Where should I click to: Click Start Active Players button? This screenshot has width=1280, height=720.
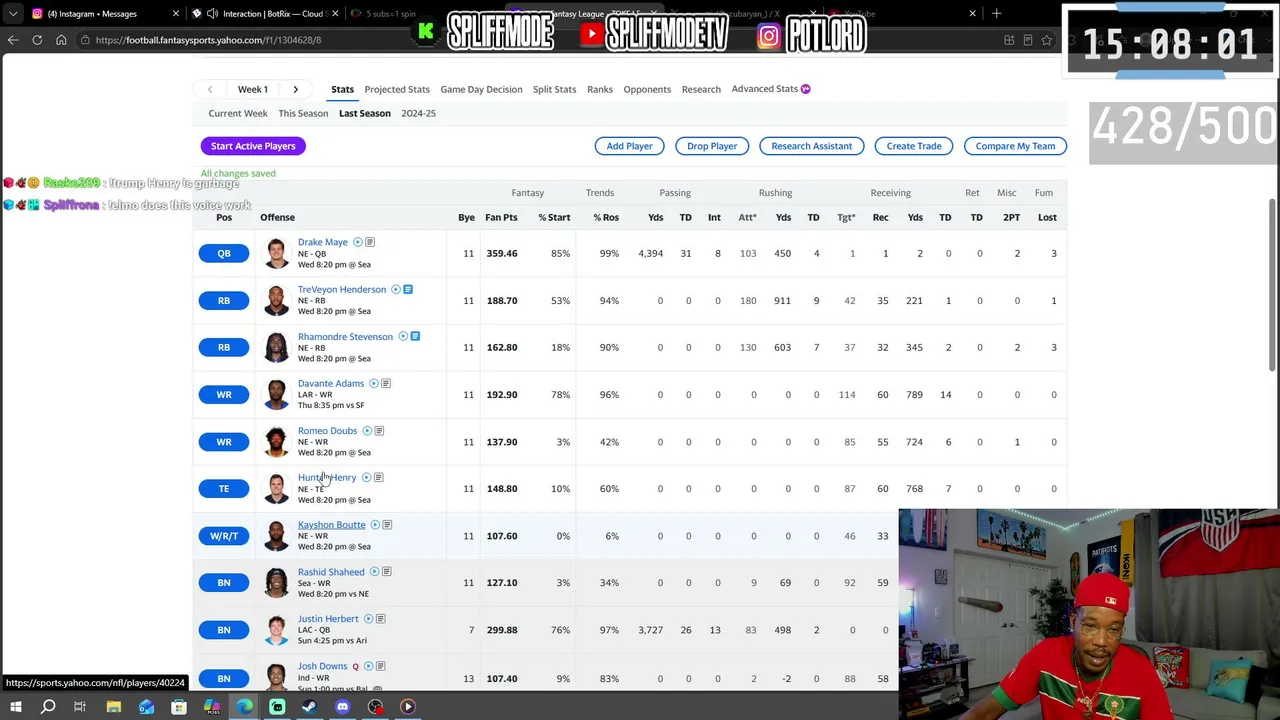click(253, 146)
